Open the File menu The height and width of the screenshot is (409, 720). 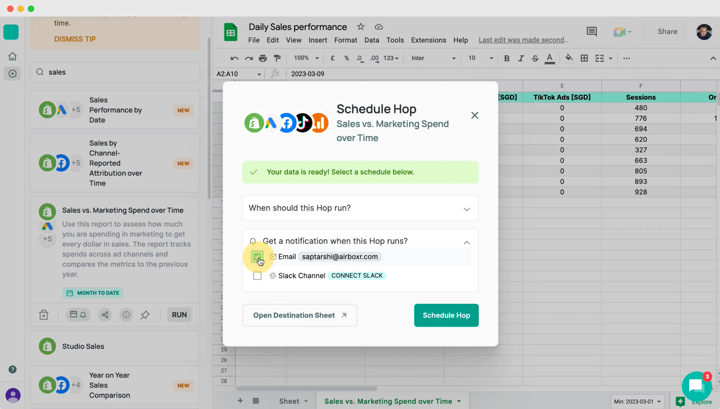tap(254, 40)
